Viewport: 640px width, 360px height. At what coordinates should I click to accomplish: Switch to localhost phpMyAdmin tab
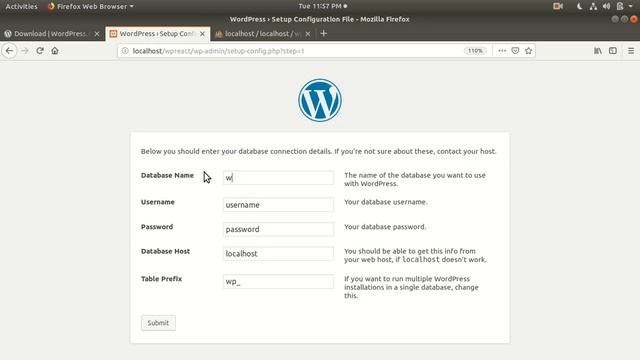[262, 34]
